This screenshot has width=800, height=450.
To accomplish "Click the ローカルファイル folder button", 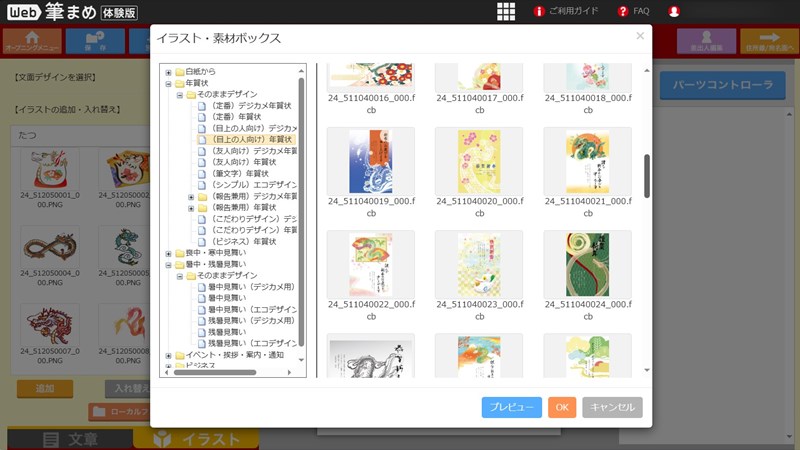I will click(x=119, y=412).
